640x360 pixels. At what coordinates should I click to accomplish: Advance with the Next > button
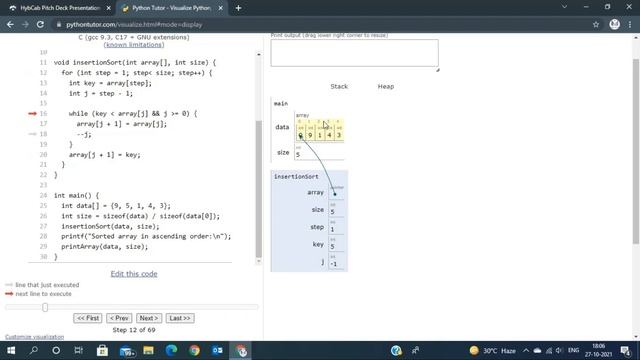tap(149, 318)
